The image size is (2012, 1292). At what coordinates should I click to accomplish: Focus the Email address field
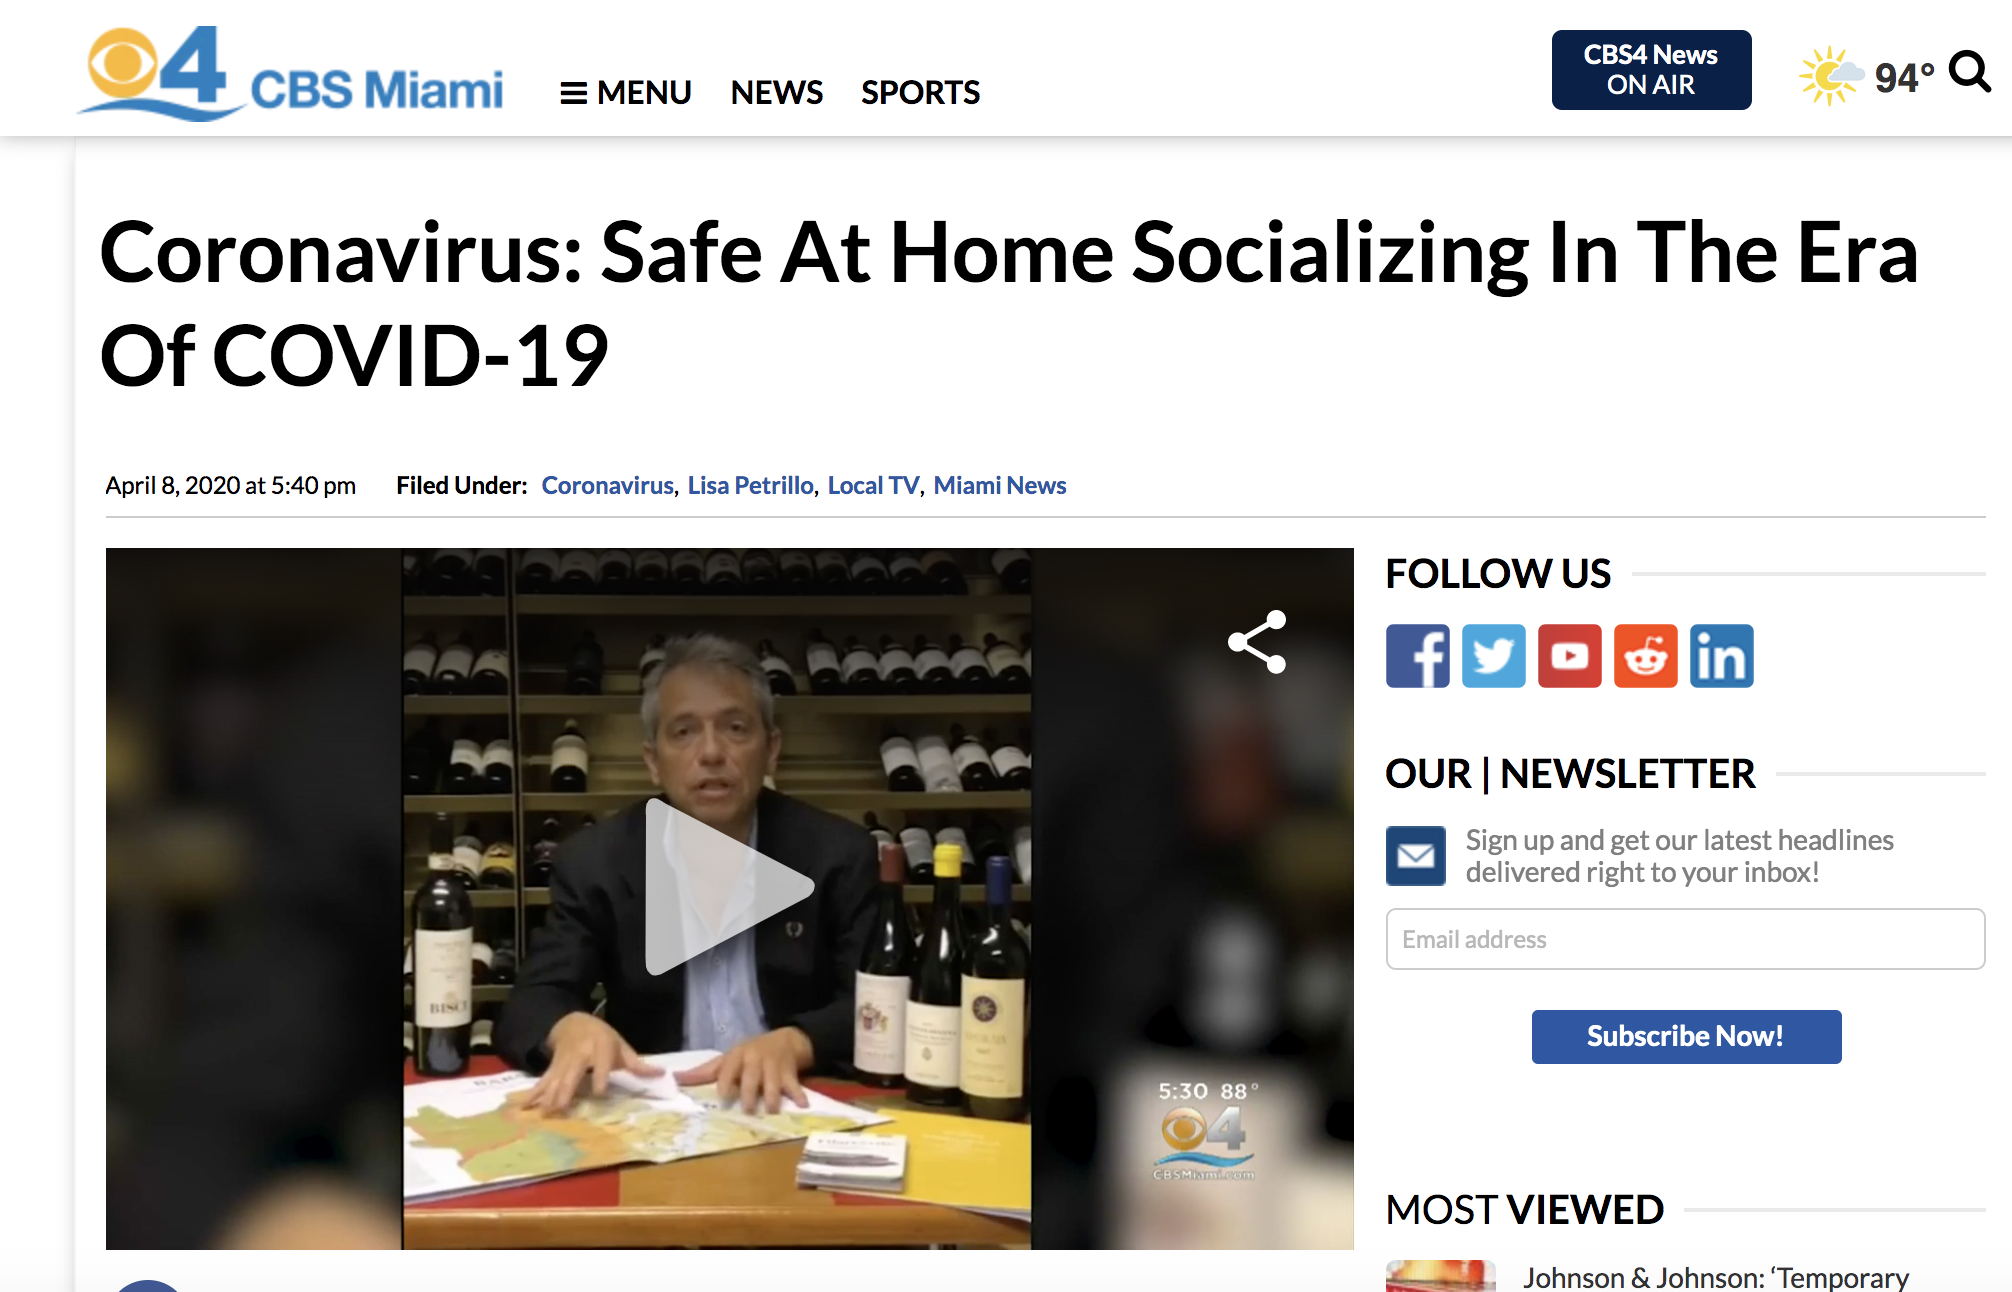click(1685, 939)
